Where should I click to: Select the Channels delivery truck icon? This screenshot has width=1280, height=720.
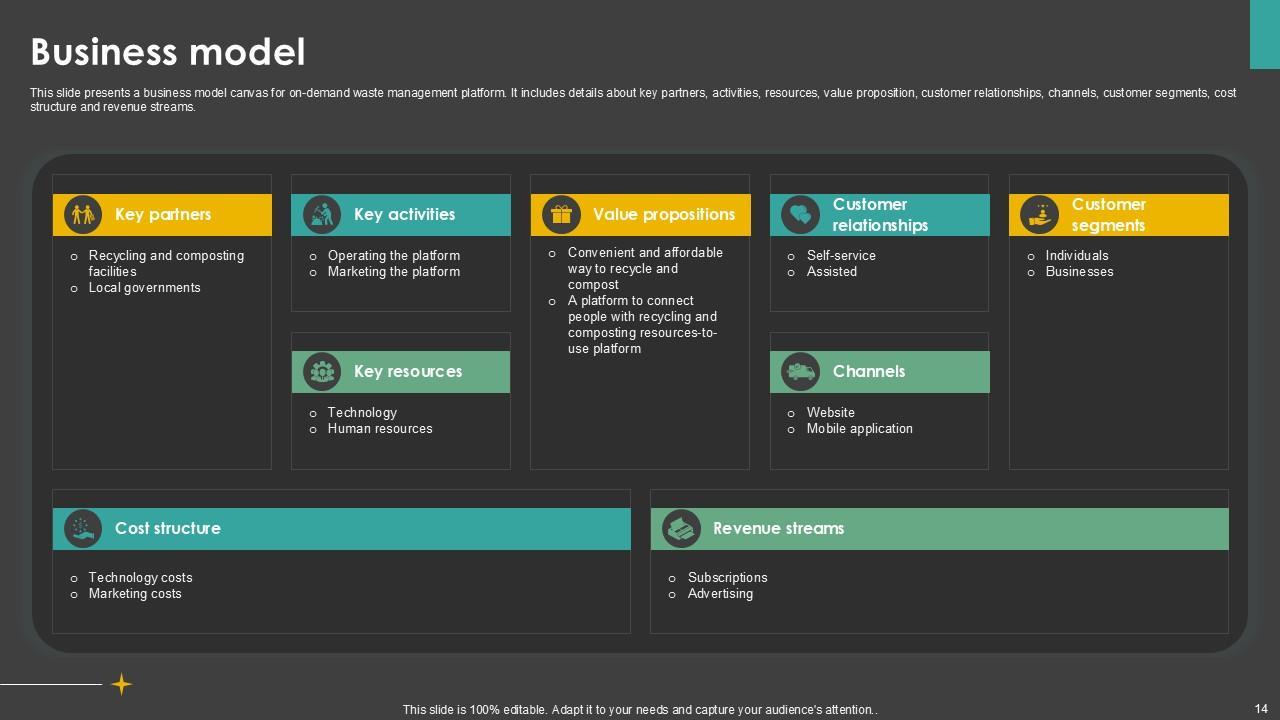(800, 372)
